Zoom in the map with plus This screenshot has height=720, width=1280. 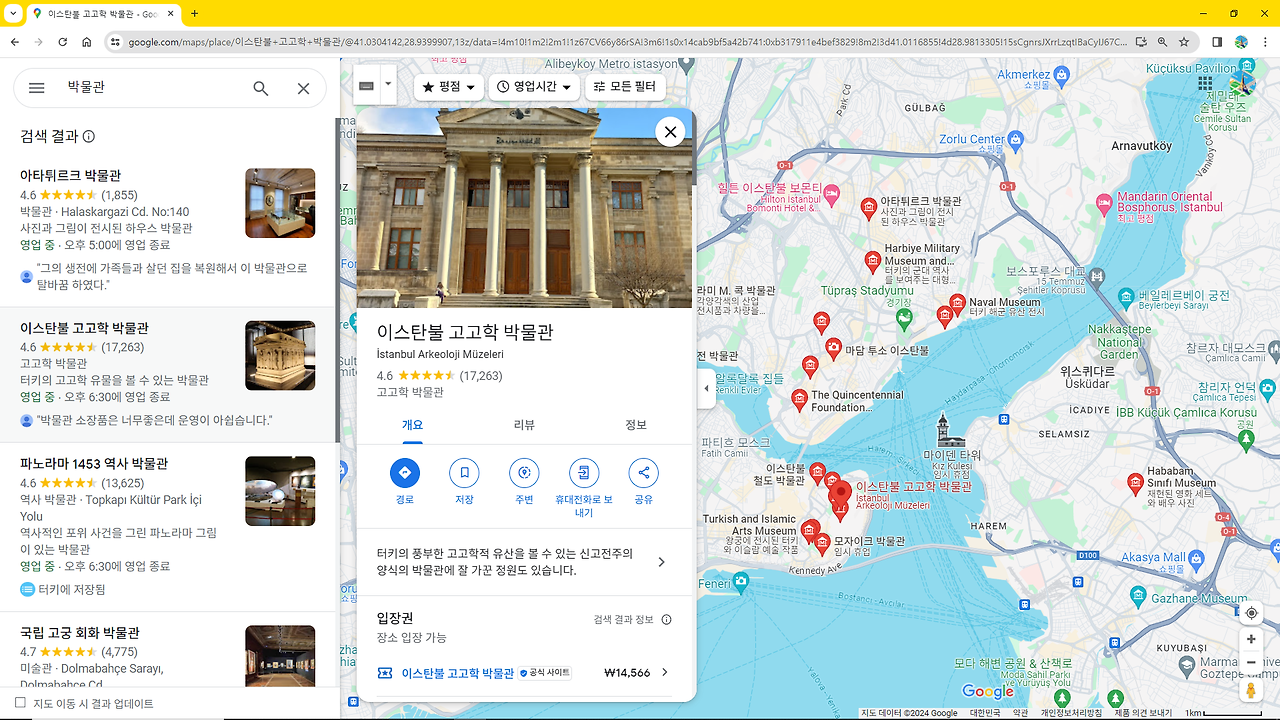click(1251, 639)
